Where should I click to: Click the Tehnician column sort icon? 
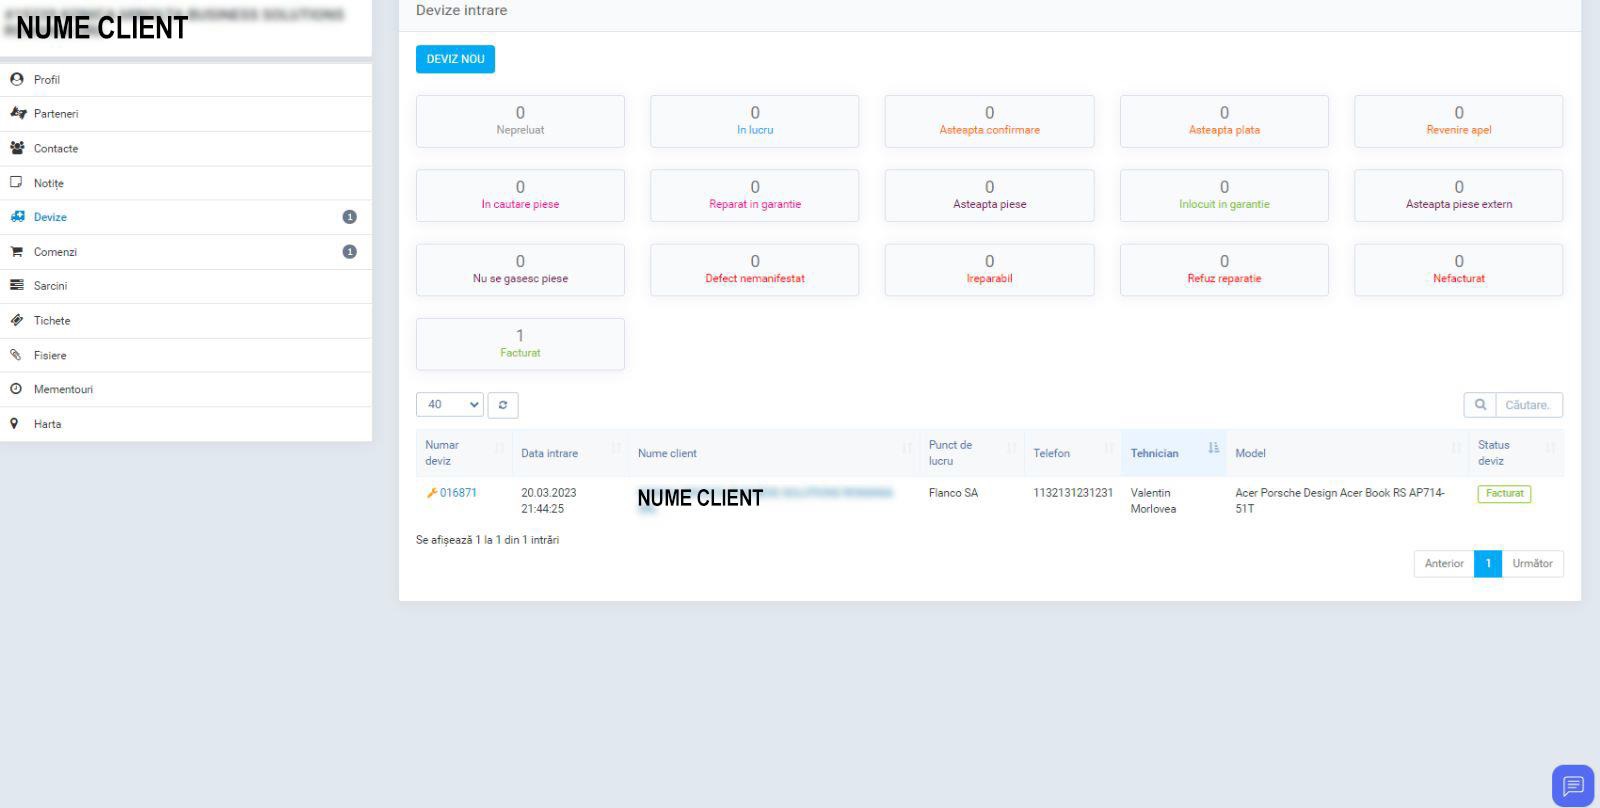tap(1213, 448)
